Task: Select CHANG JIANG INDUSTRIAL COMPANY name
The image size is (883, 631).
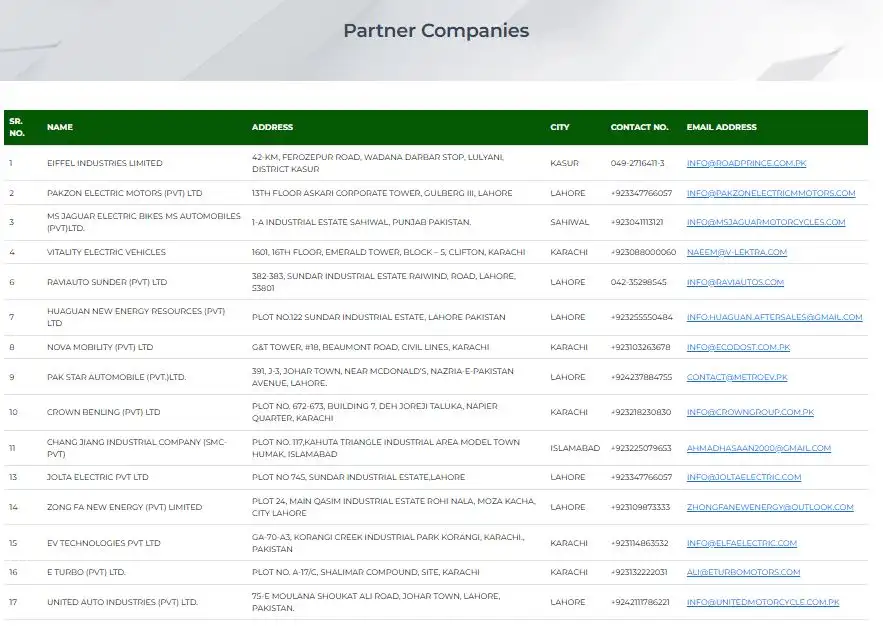Action: pyautogui.click(x=136, y=448)
